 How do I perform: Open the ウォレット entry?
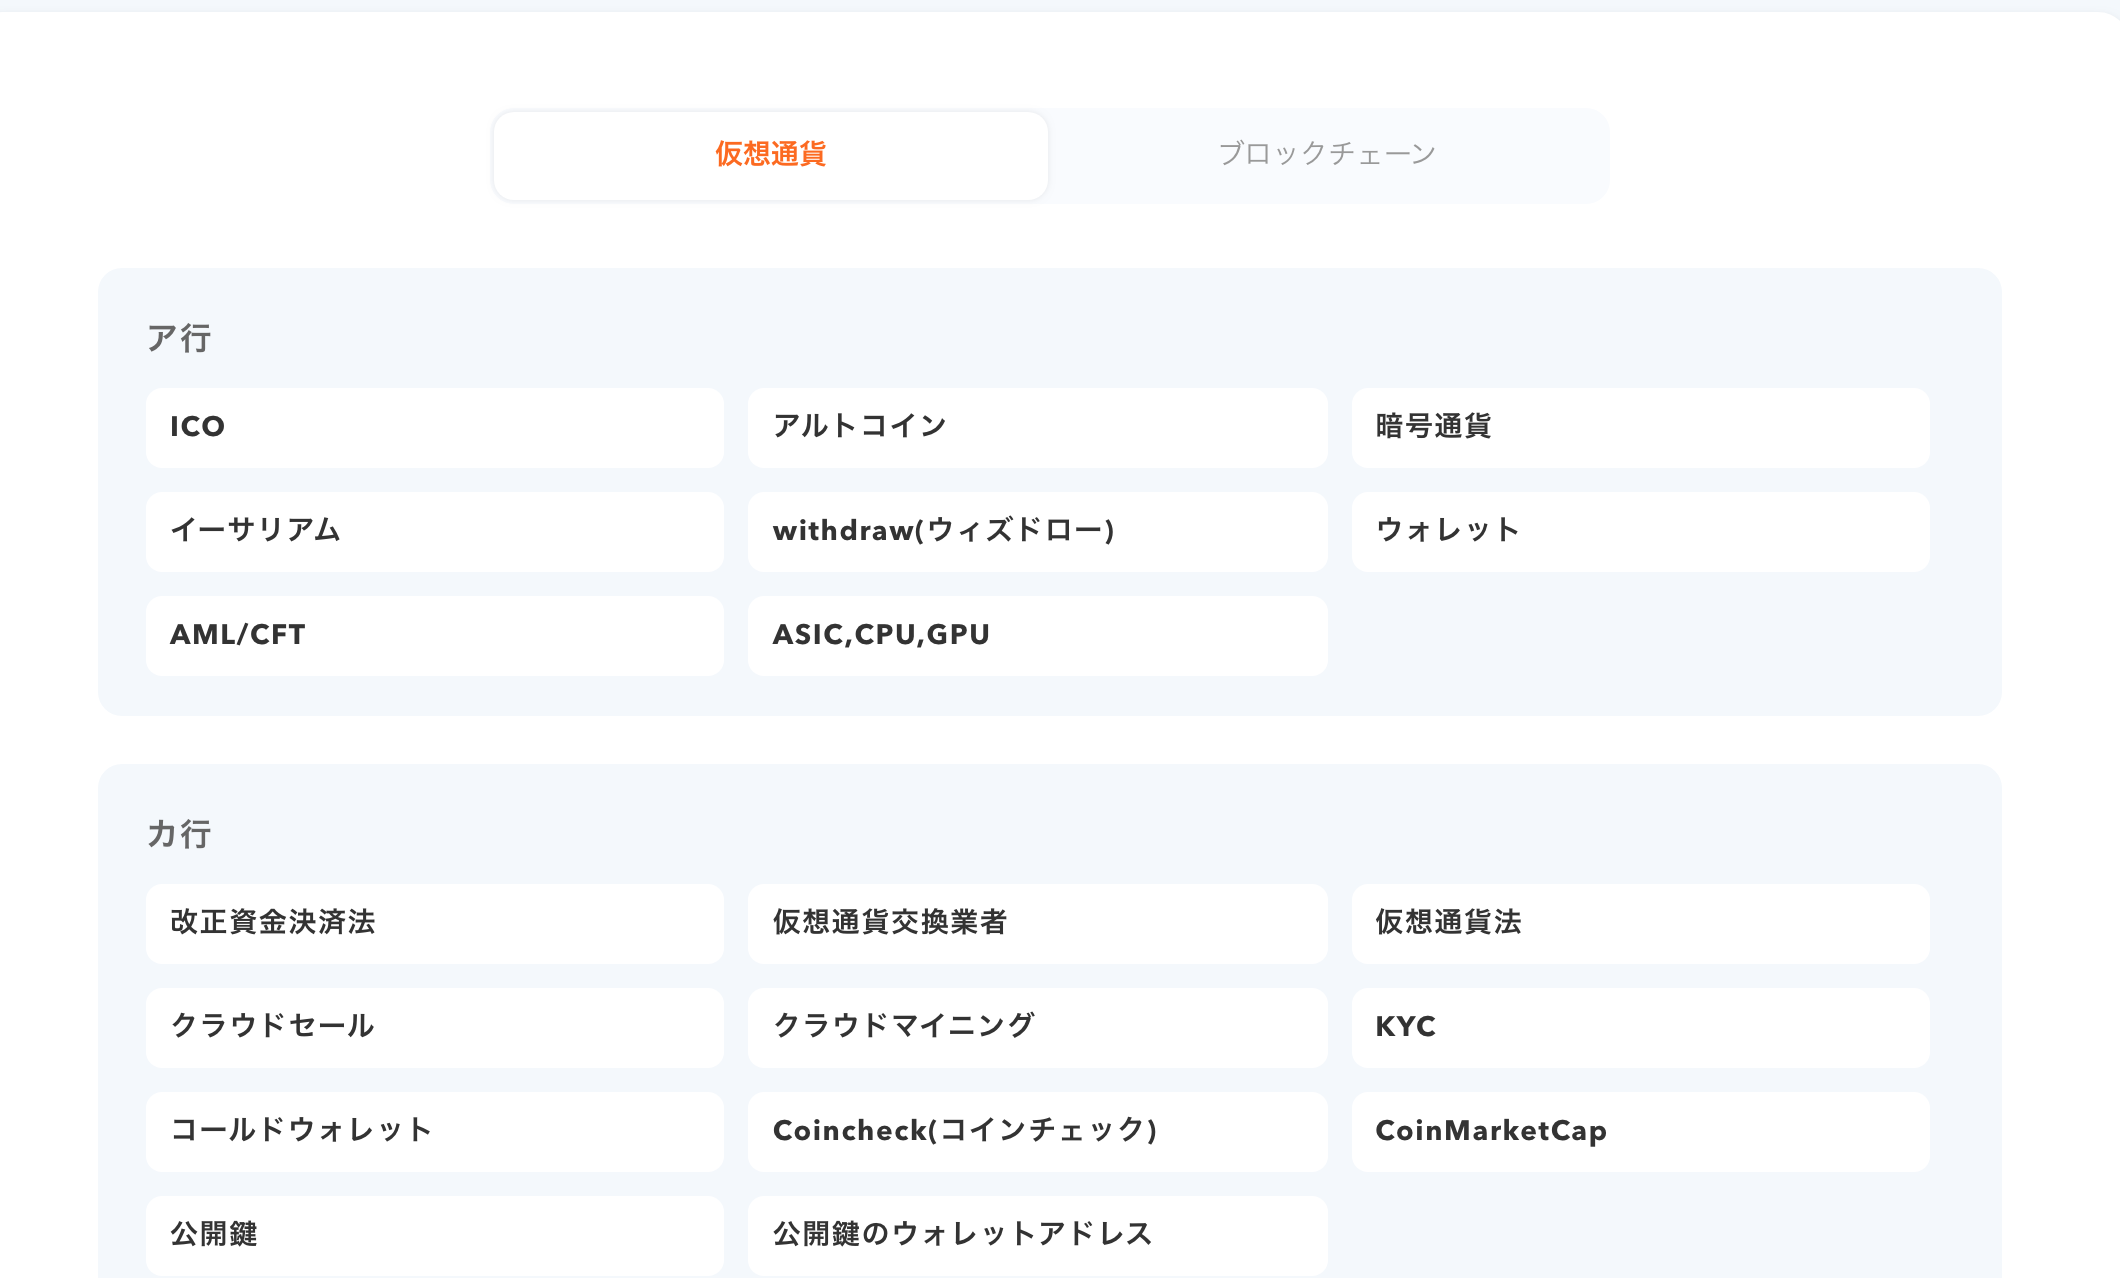tap(1640, 532)
